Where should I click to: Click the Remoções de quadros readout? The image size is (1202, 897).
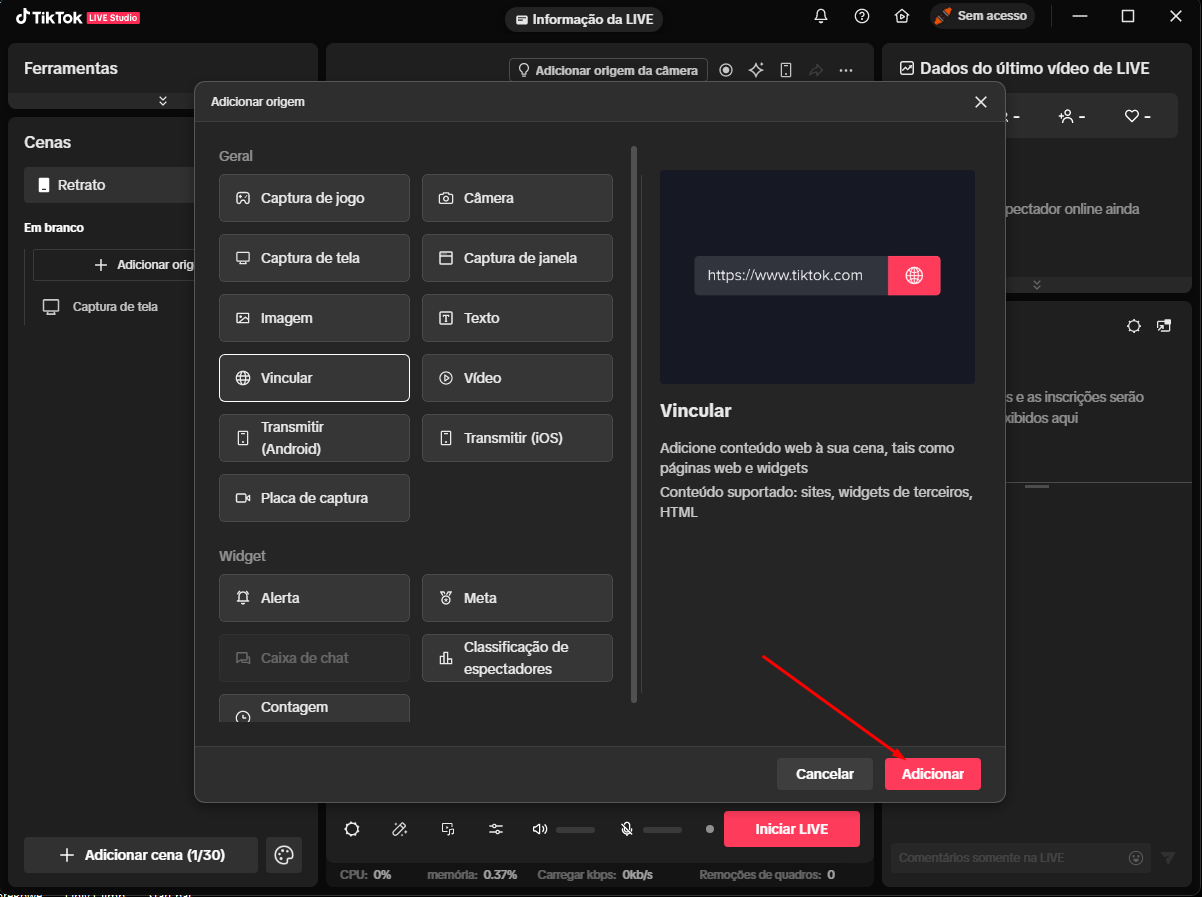pyautogui.click(x=767, y=875)
